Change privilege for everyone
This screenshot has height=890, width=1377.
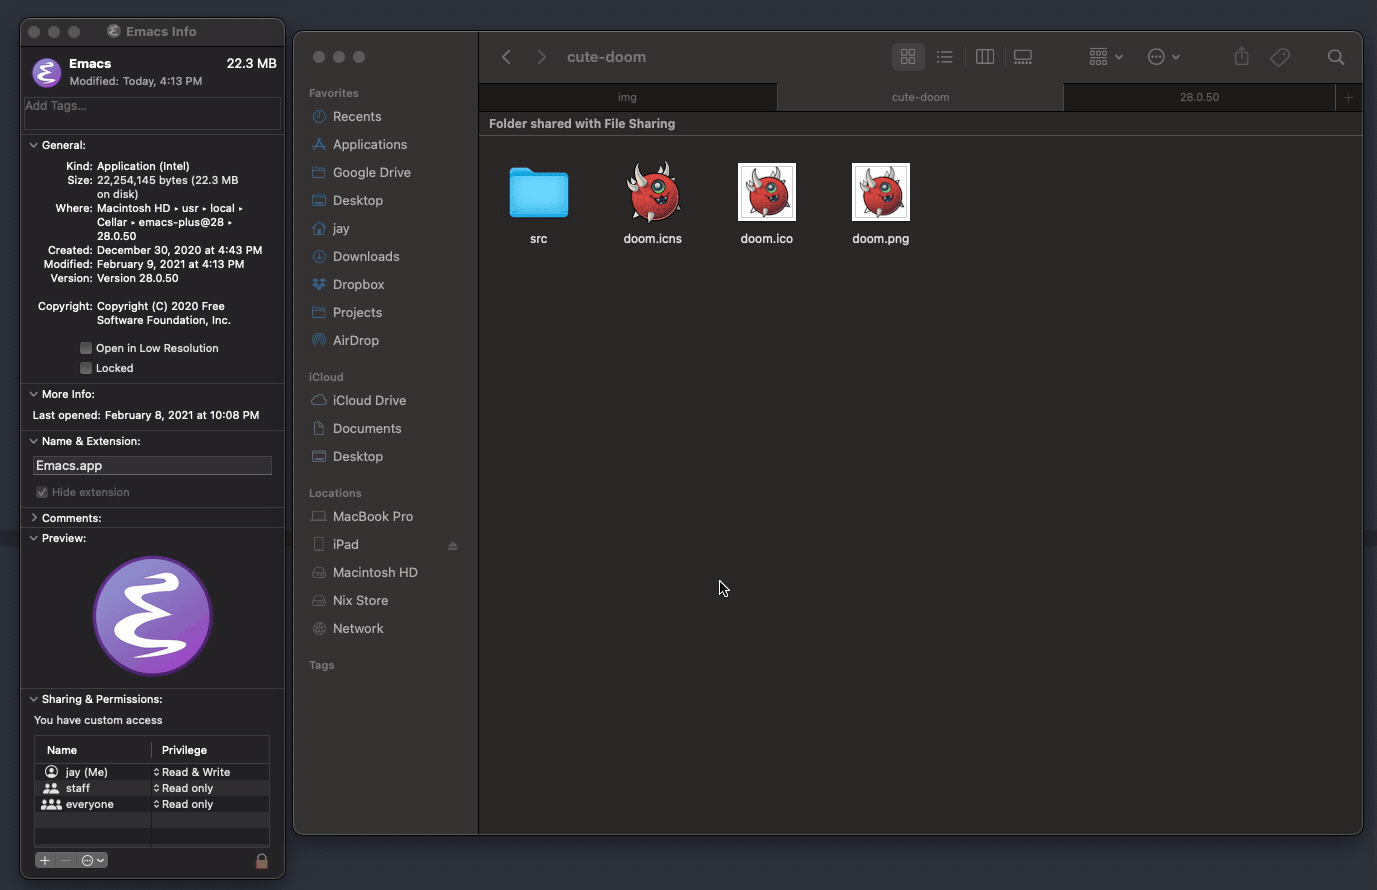(183, 804)
